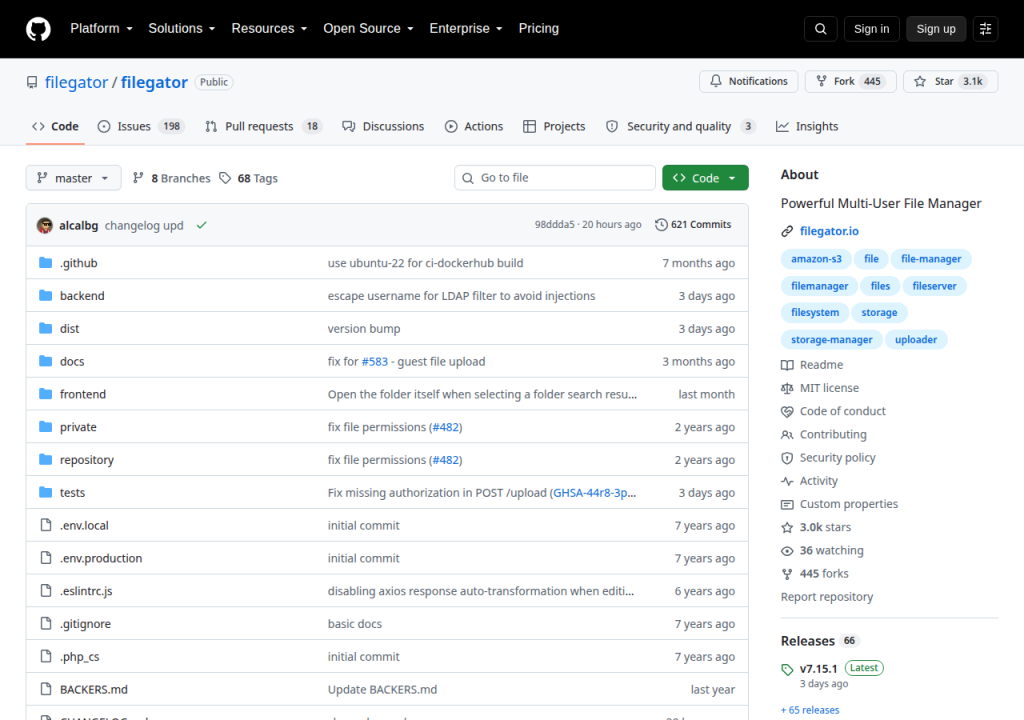The width and height of the screenshot is (1024, 720).
Task: Expand the Open Source menu
Action: pos(368,29)
